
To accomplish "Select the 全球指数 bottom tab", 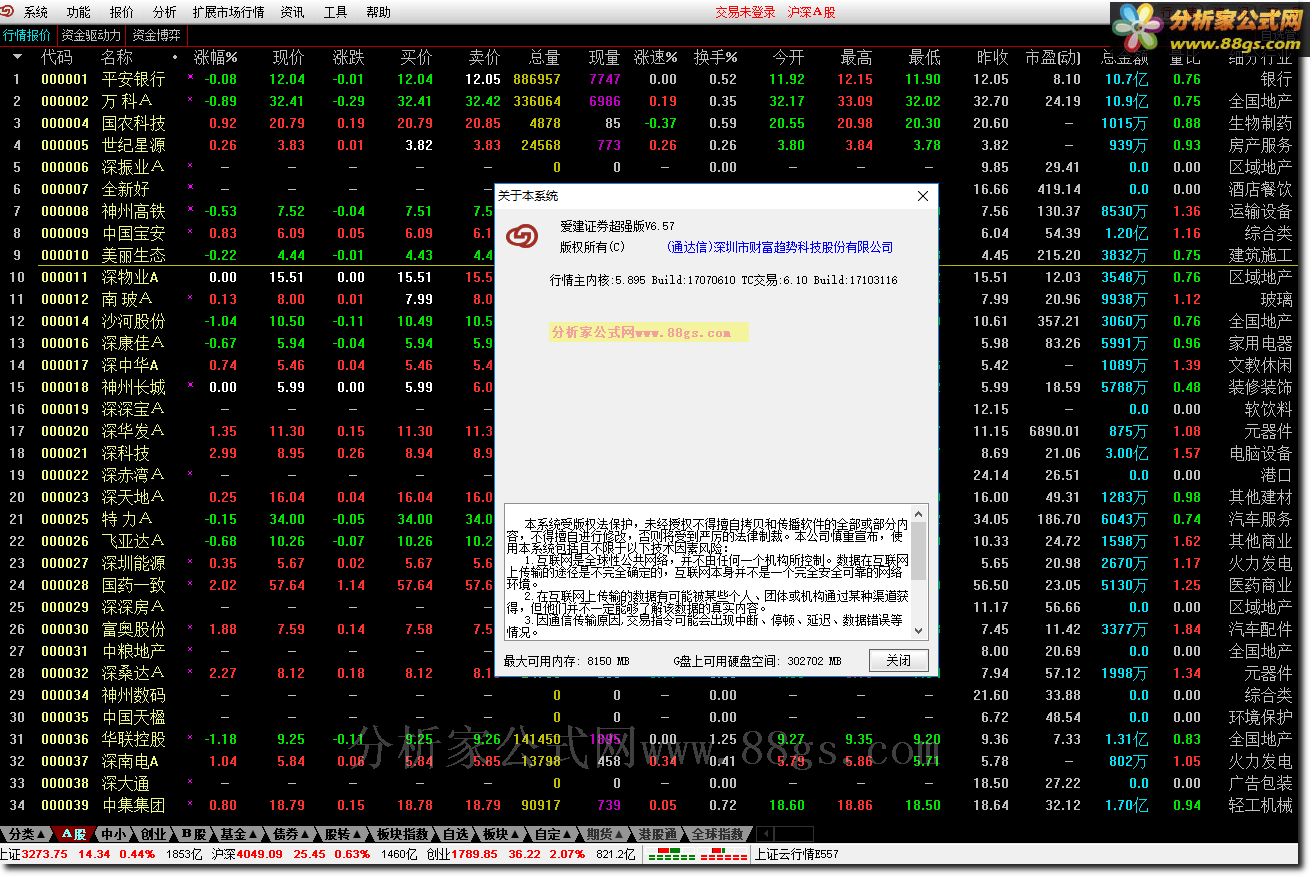I will 717,834.
